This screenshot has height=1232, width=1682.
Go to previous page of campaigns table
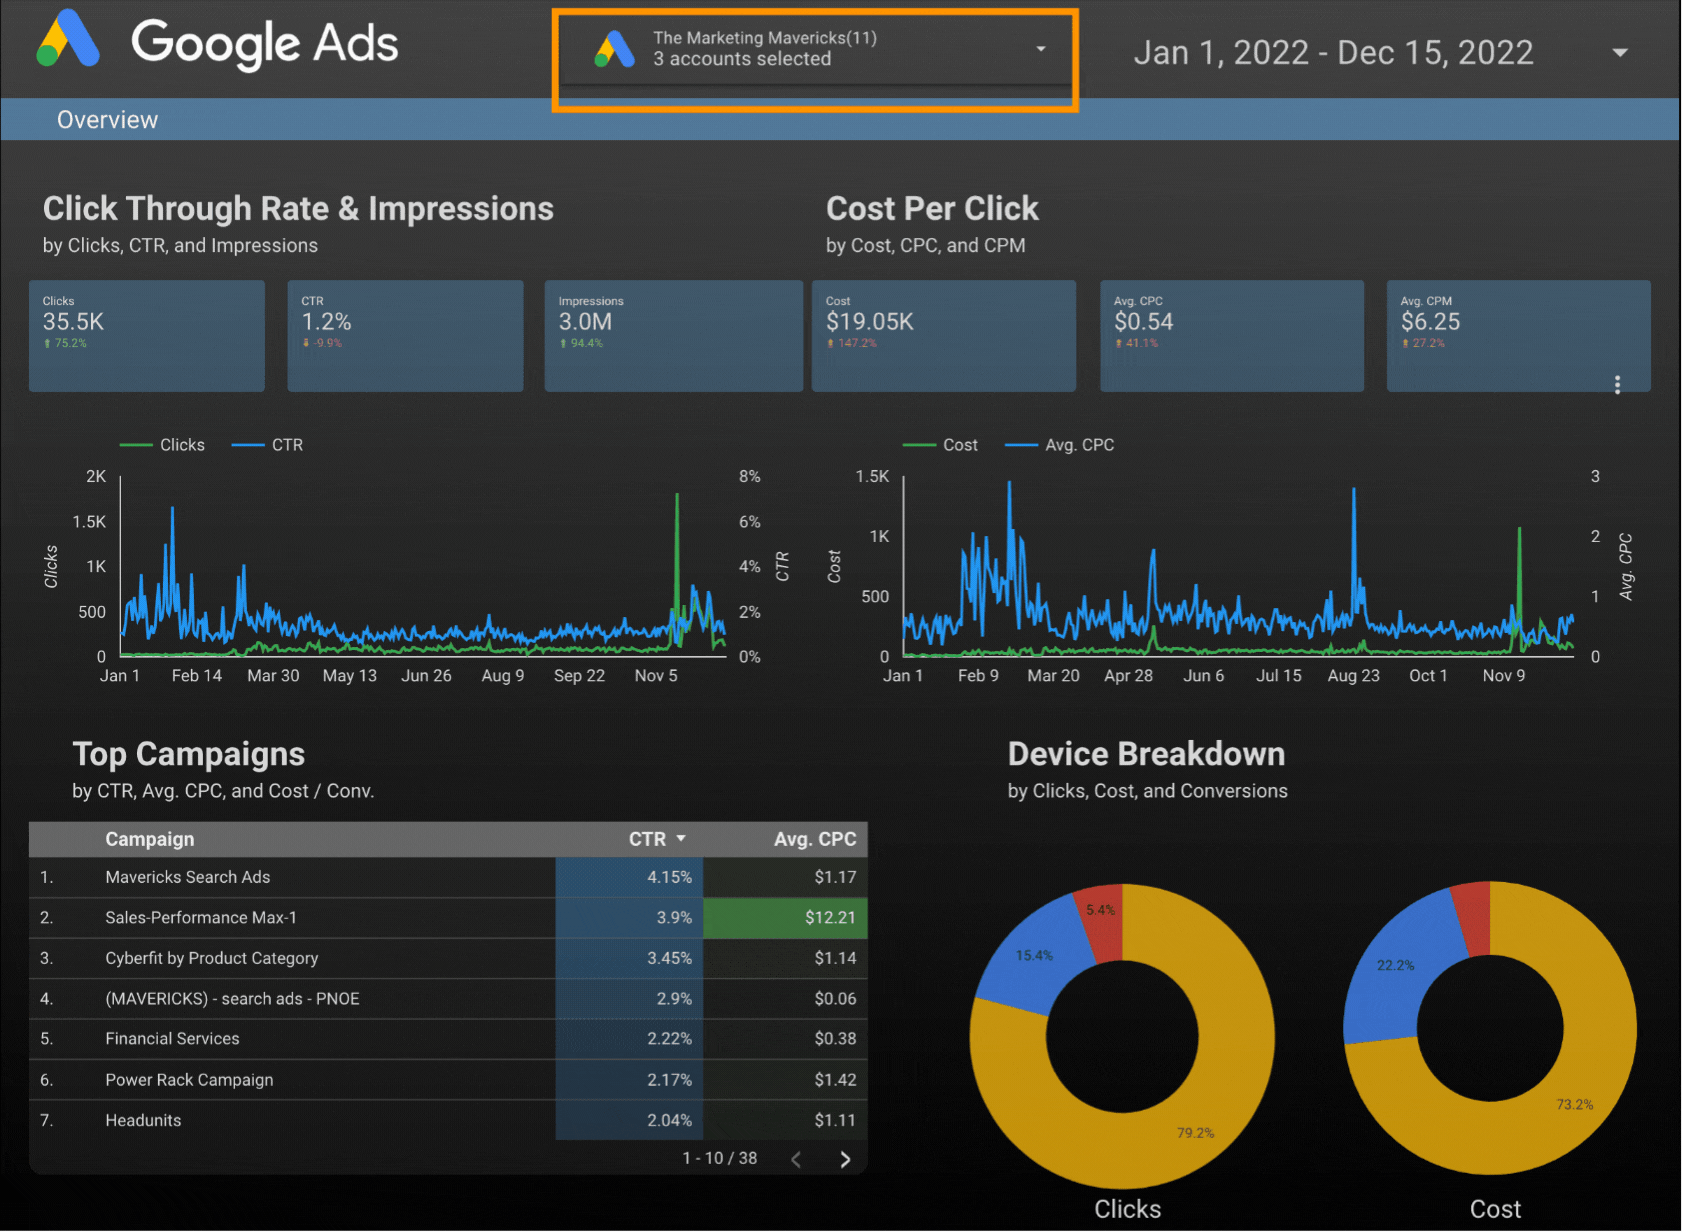(796, 1159)
